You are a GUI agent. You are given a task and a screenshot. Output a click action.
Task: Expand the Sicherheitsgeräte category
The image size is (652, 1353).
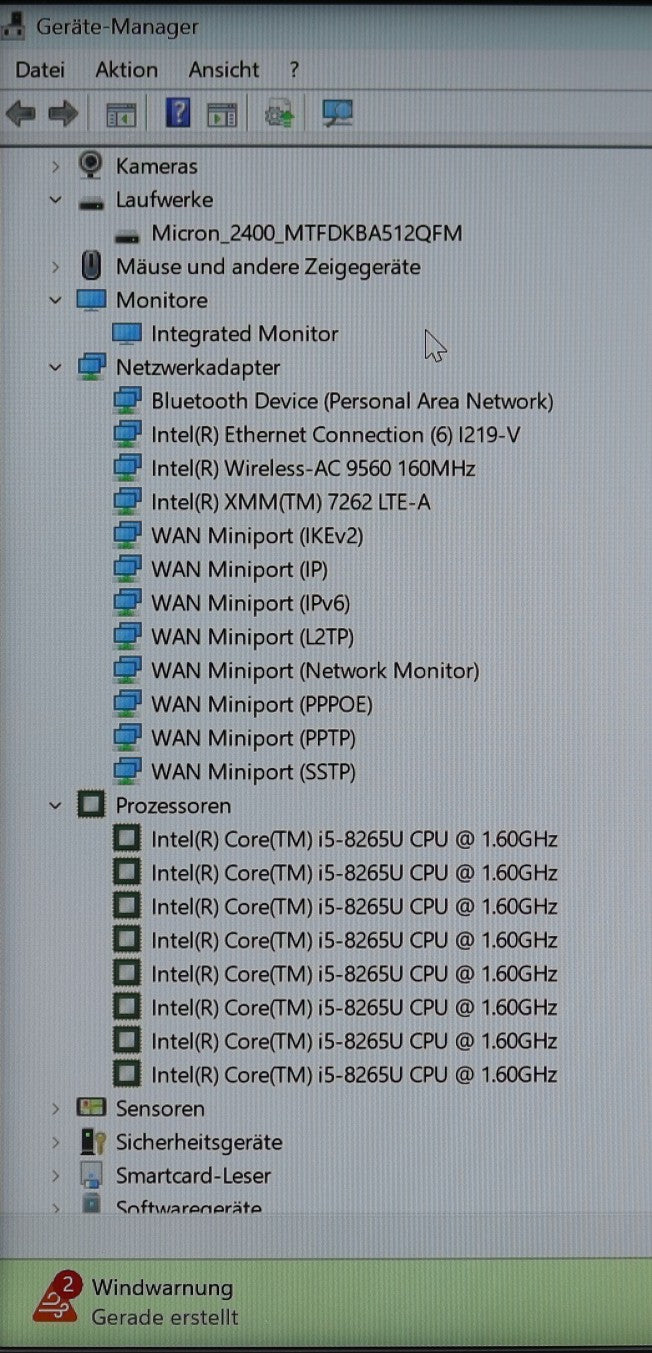[x=56, y=1142]
